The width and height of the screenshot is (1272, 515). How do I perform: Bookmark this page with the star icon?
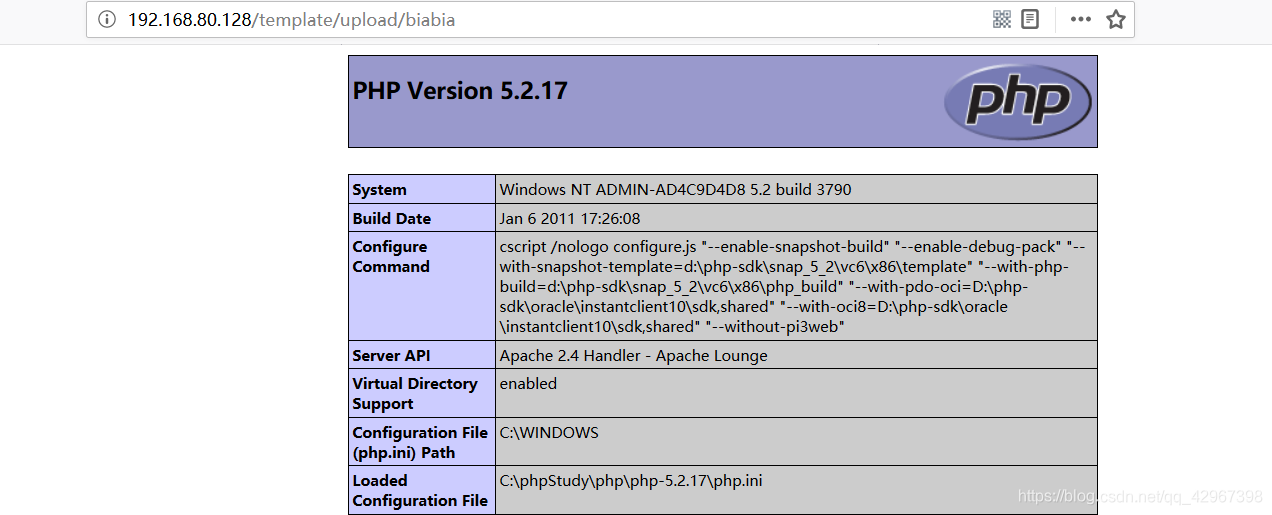click(x=1116, y=20)
